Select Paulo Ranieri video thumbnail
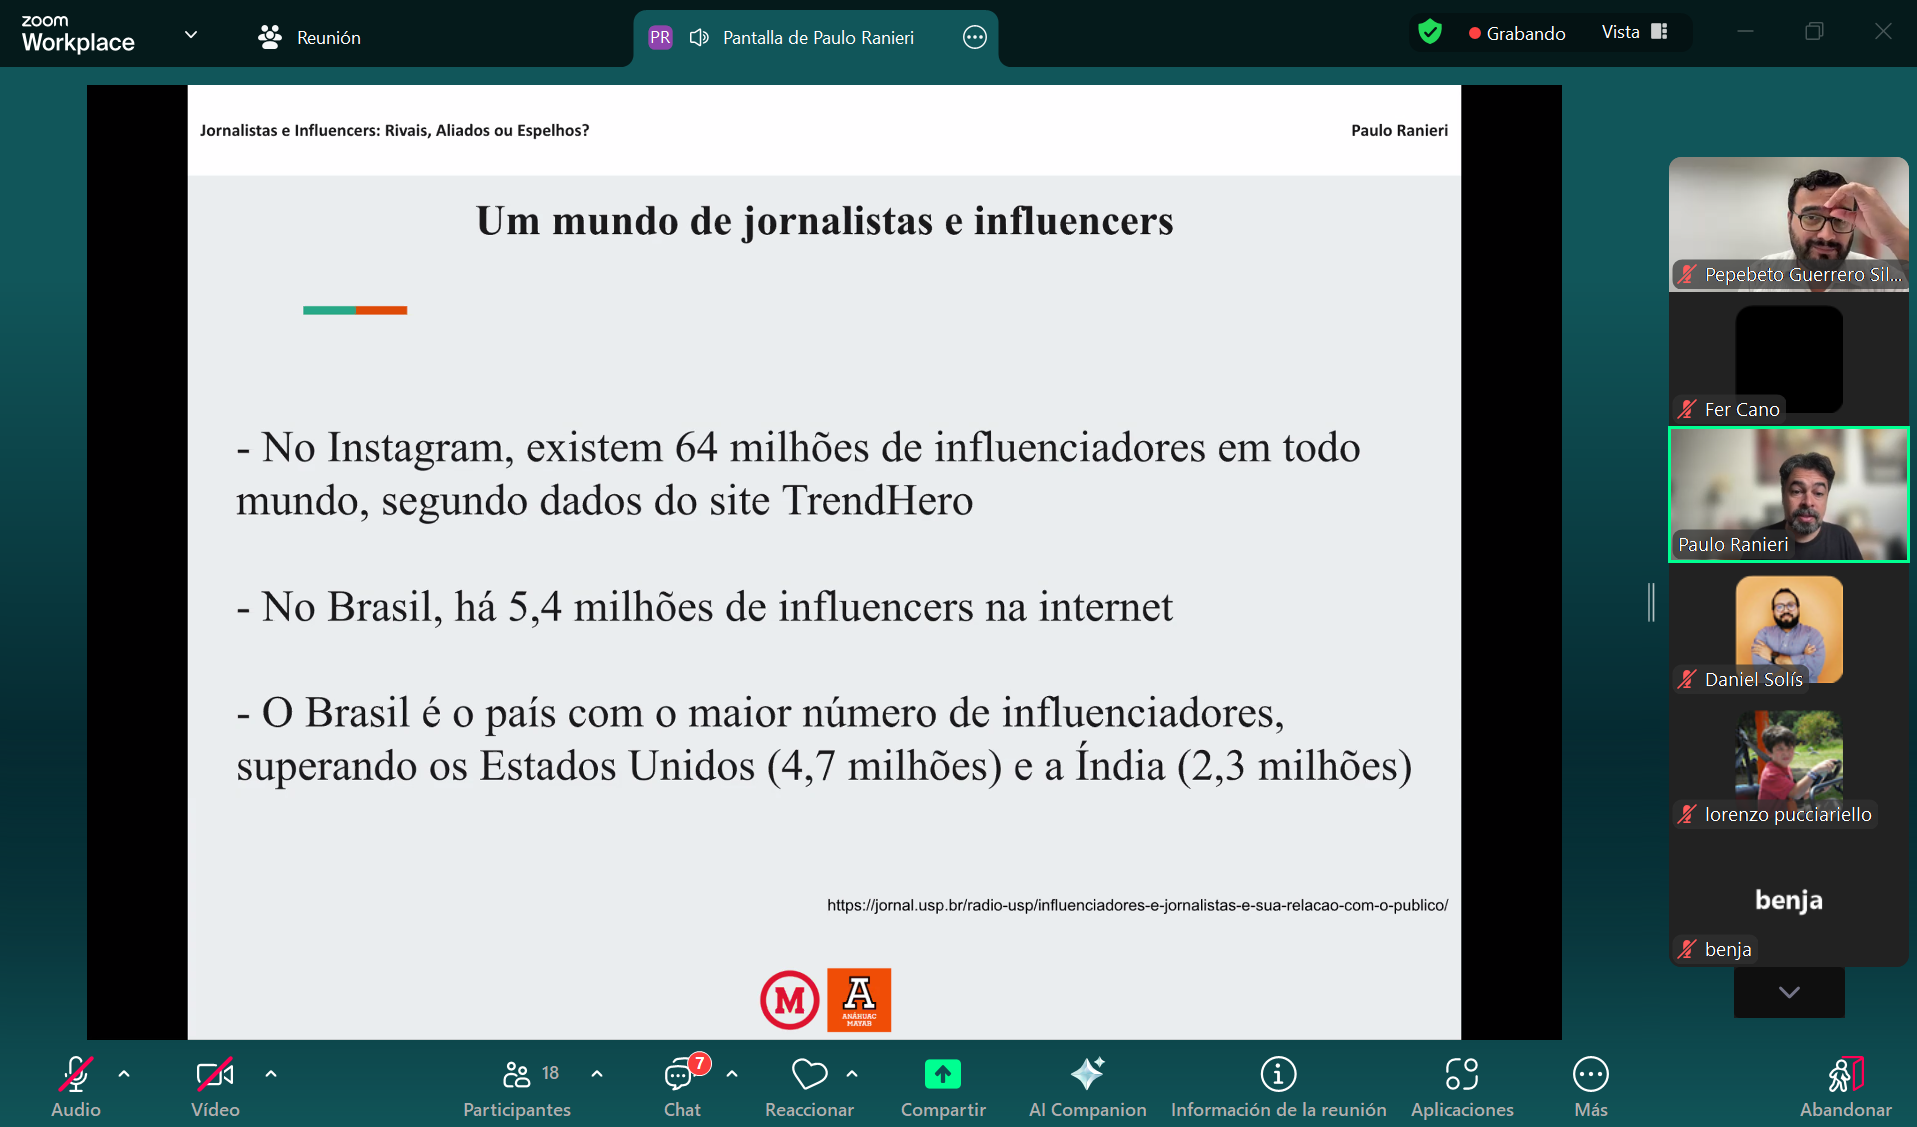This screenshot has height=1127, width=1917. pyautogui.click(x=1788, y=494)
